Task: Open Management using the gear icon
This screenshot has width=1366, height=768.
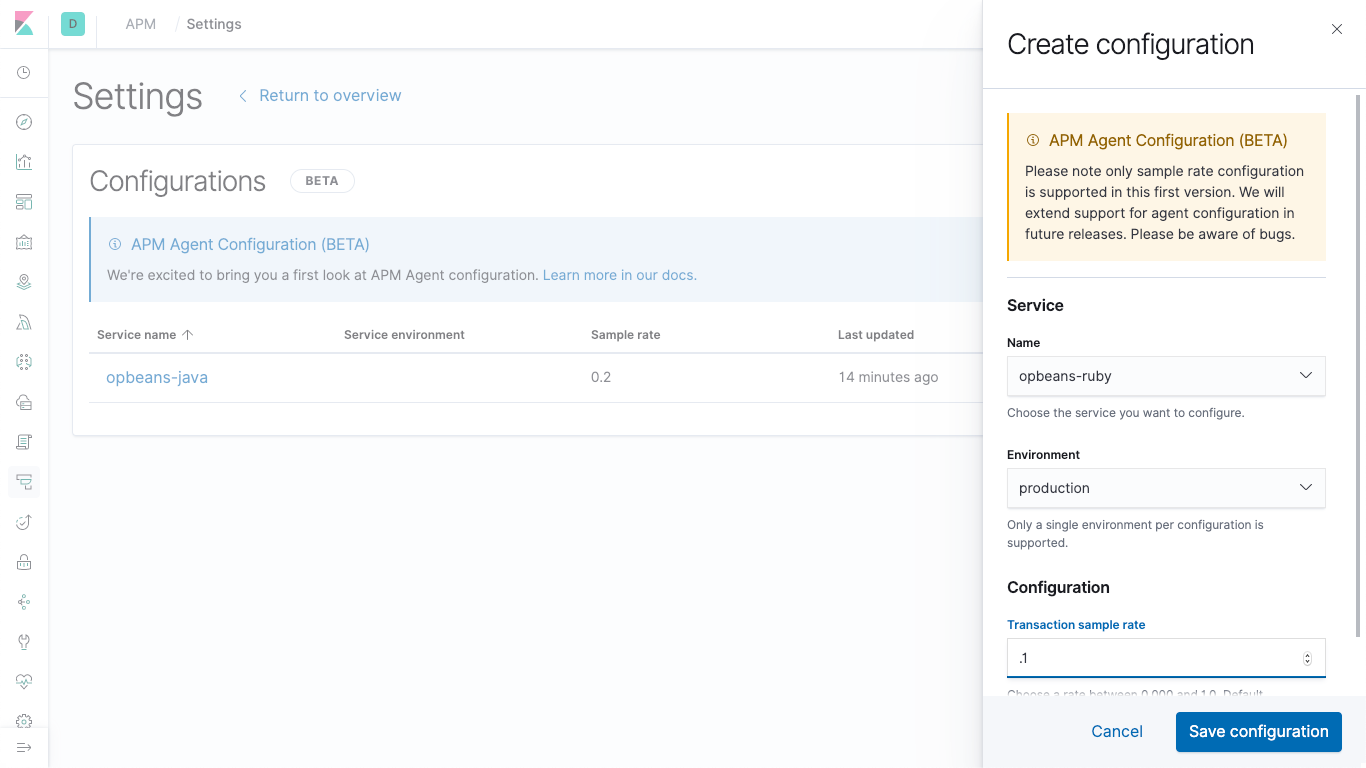Action: pos(24,721)
